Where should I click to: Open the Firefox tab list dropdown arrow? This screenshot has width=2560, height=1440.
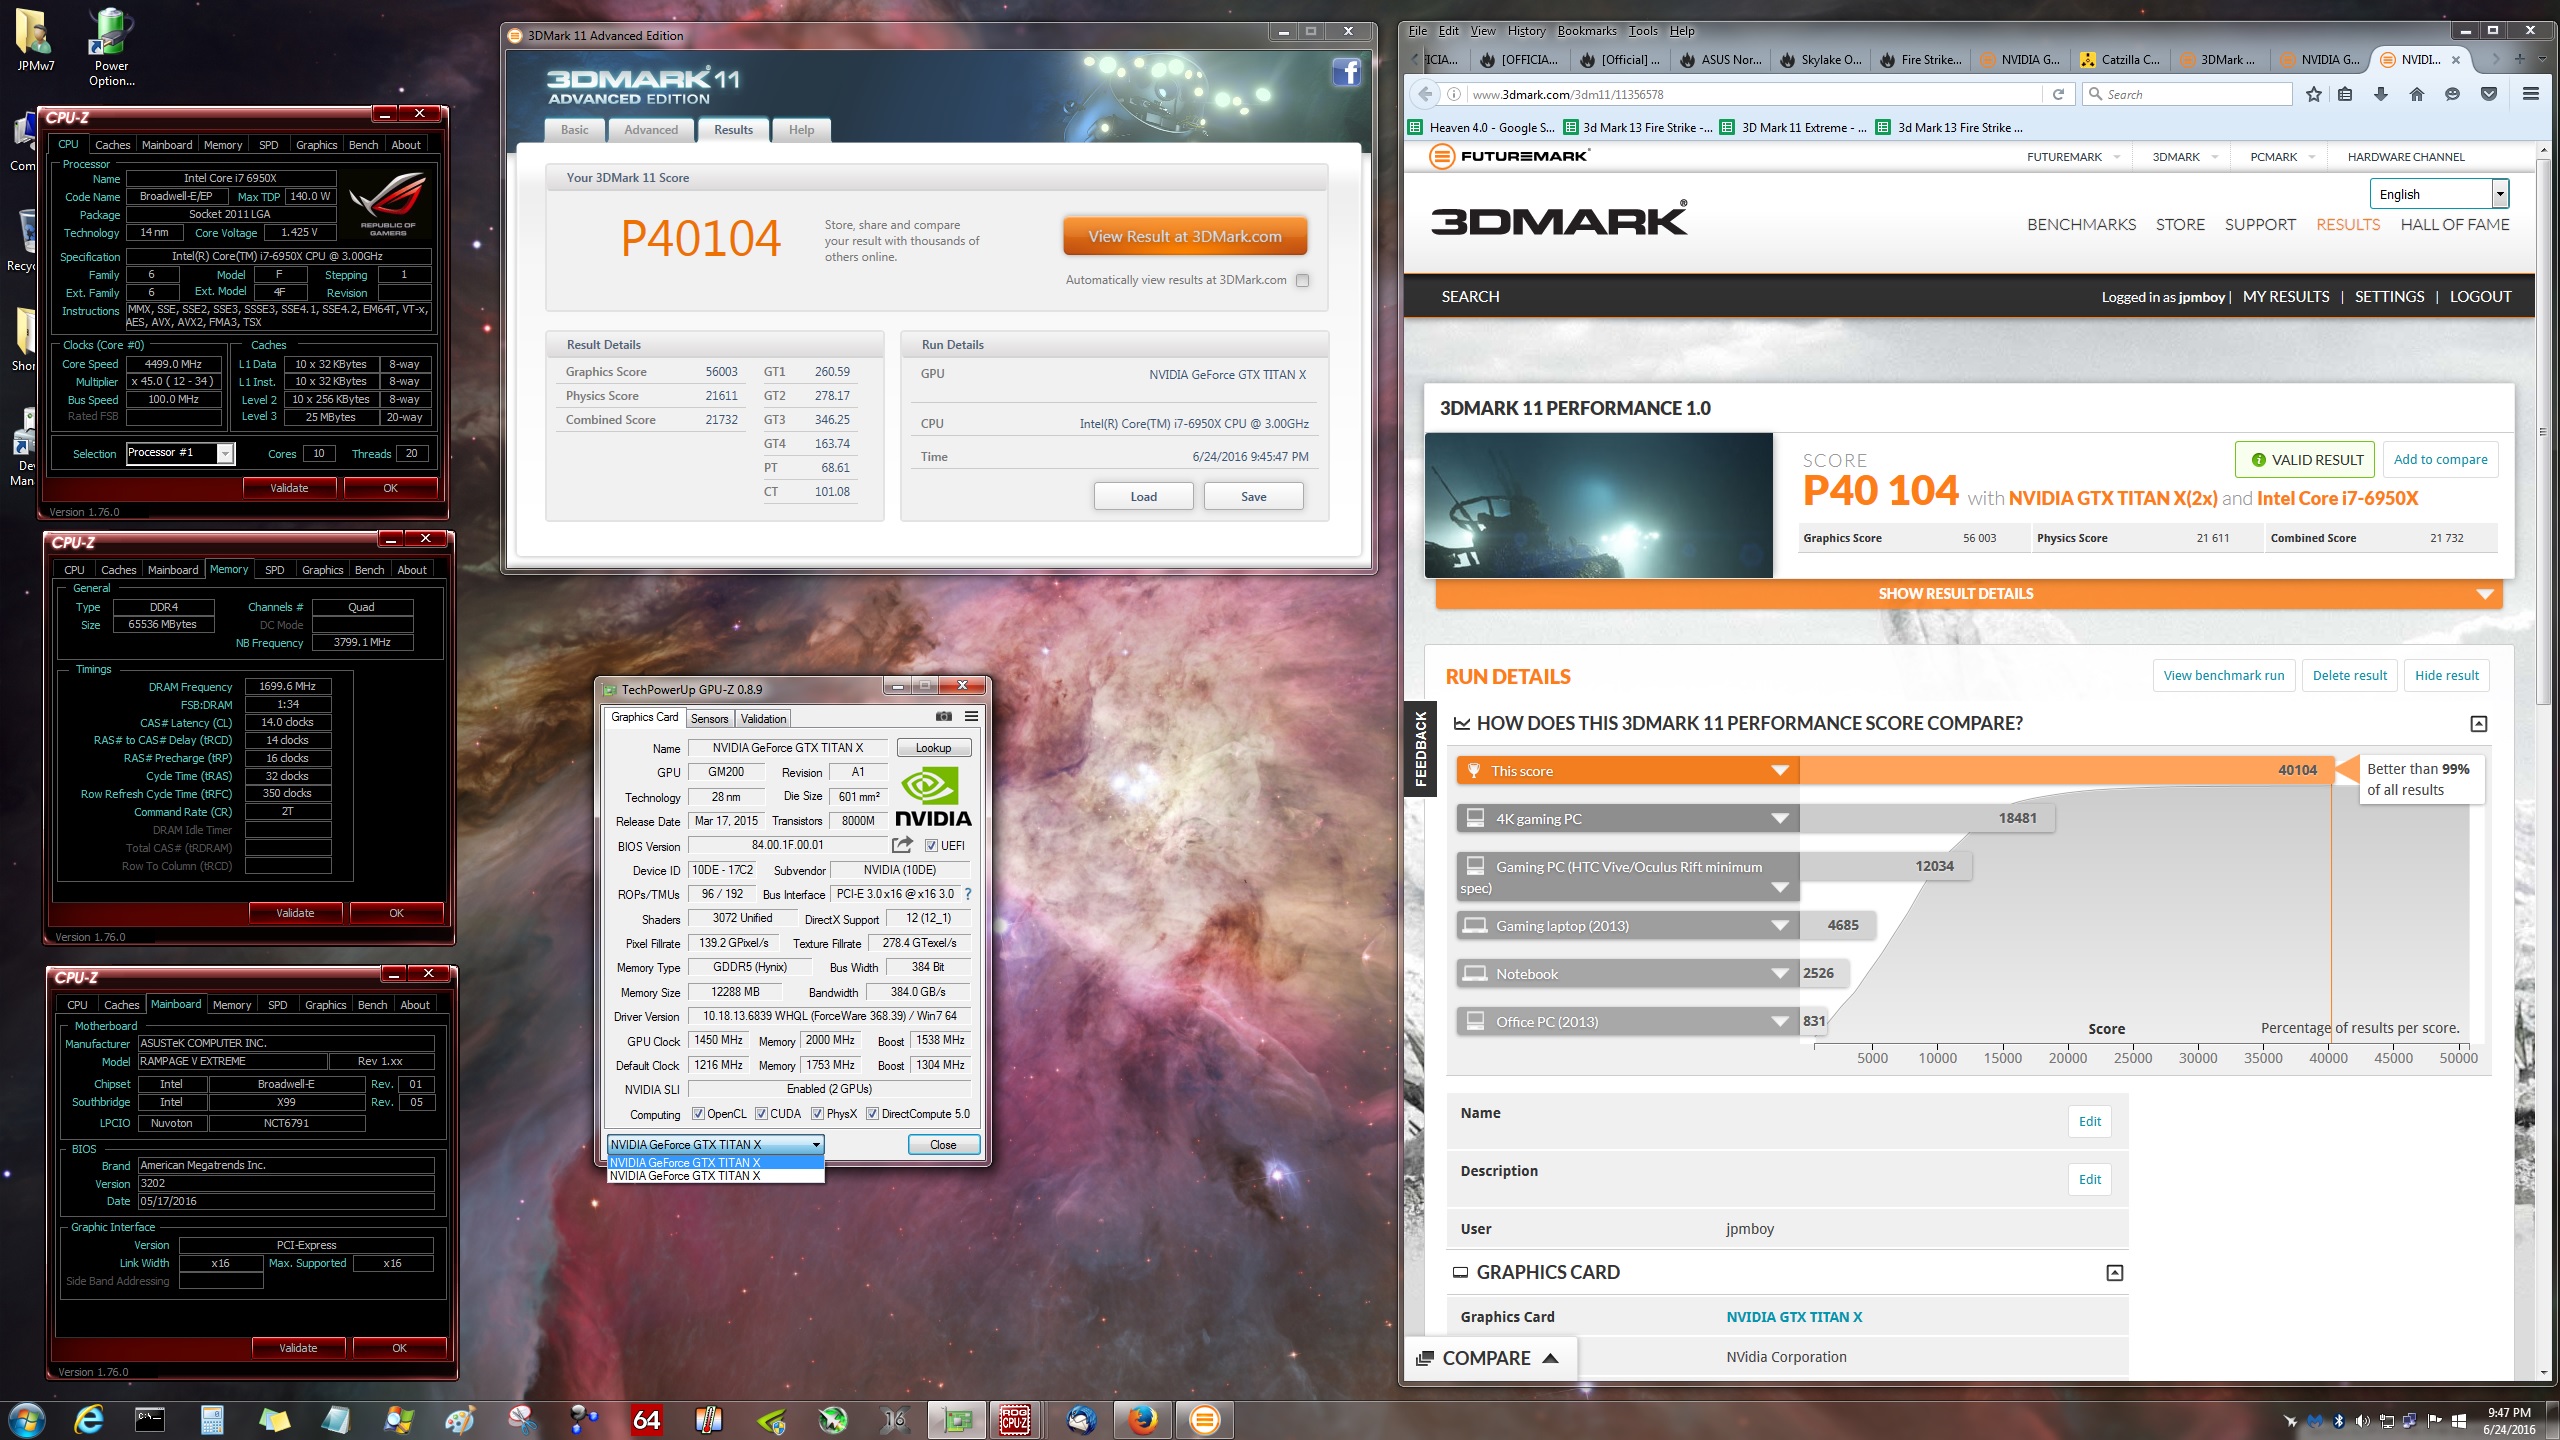click(2543, 59)
